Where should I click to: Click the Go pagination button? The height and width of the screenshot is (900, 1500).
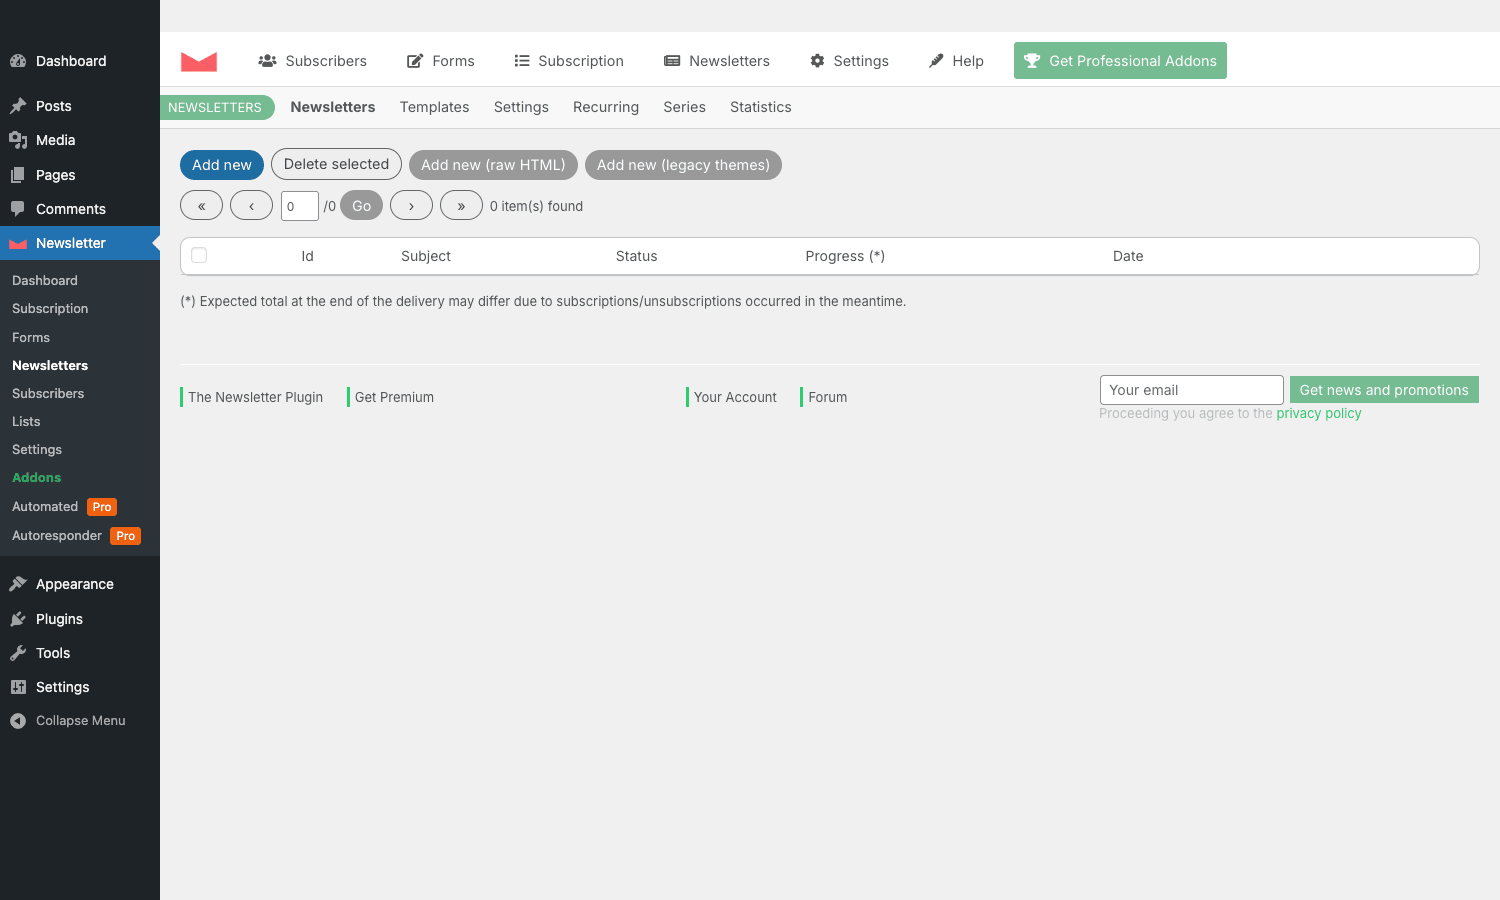361,205
